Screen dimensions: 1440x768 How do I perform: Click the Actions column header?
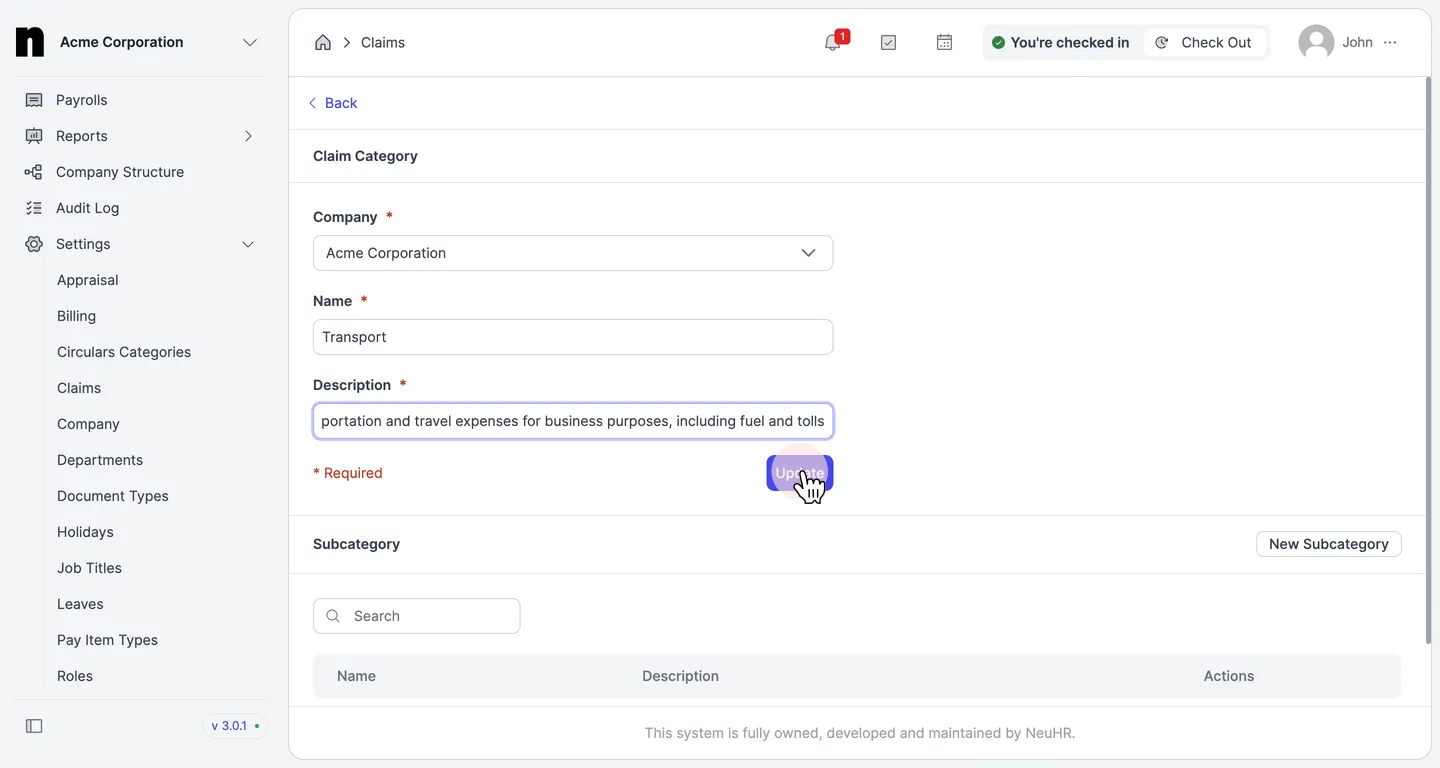[x=1229, y=676]
